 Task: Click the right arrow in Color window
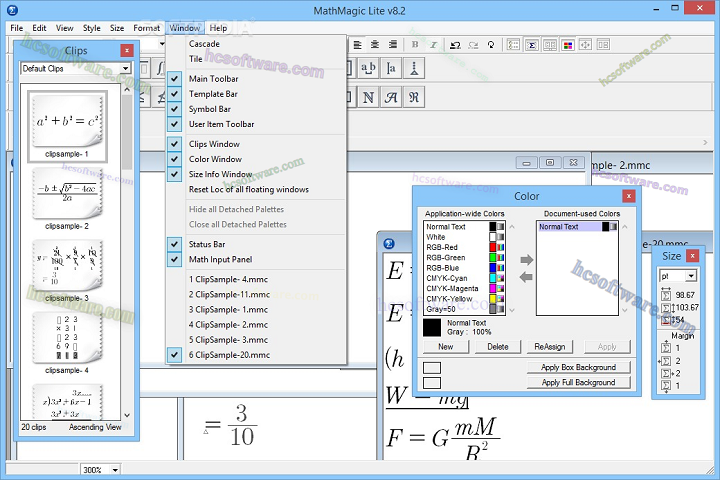pyautogui.click(x=526, y=260)
